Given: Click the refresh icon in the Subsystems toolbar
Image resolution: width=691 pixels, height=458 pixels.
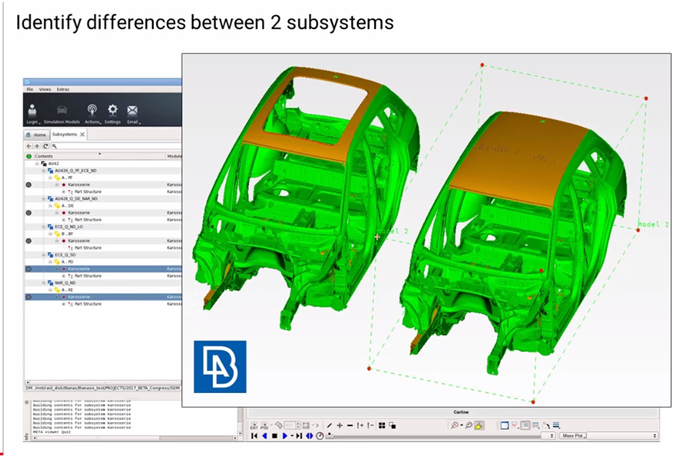Looking at the screenshot, I should point(45,146).
